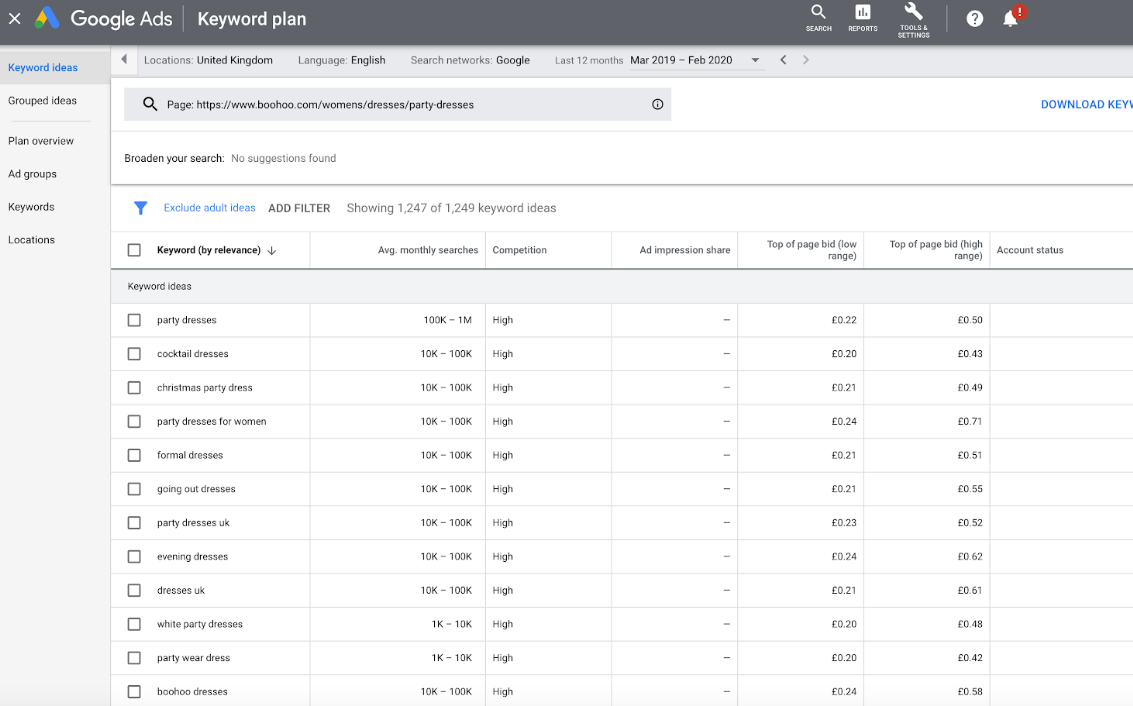Image resolution: width=1133 pixels, height=706 pixels.
Task: Tick the checkbox for boohoo dresses
Action: click(134, 692)
